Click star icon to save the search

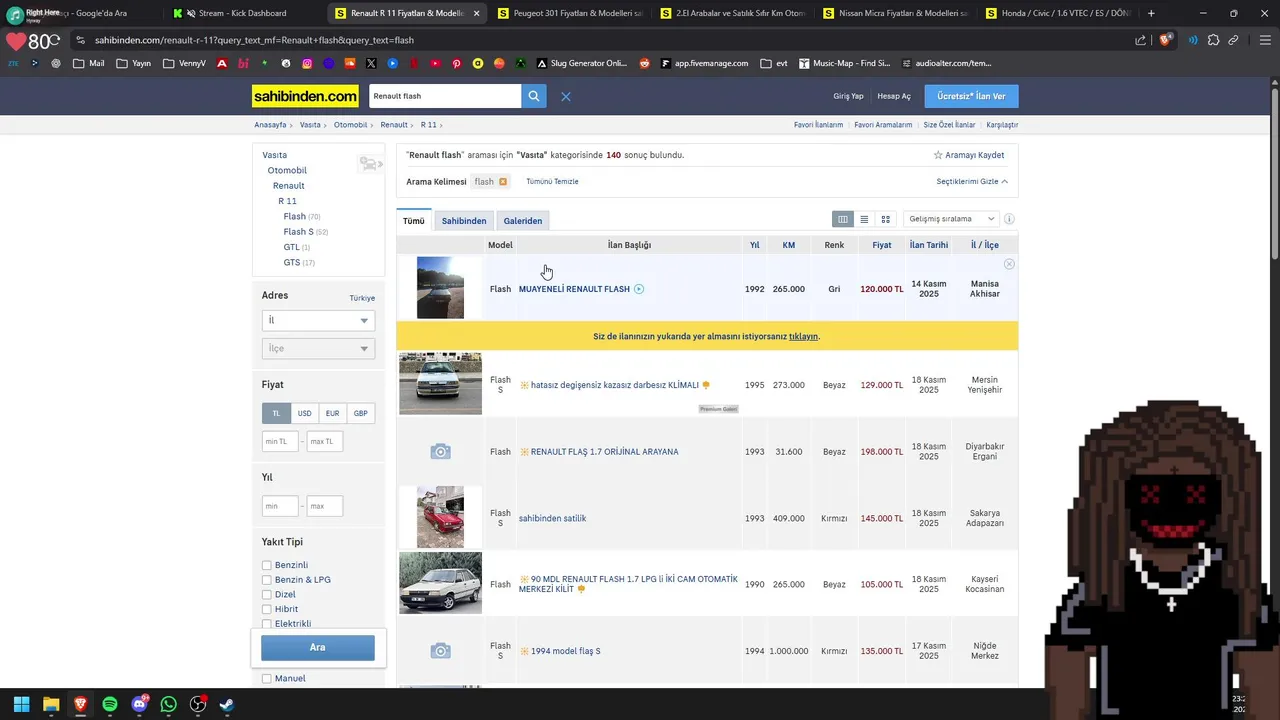point(938,155)
